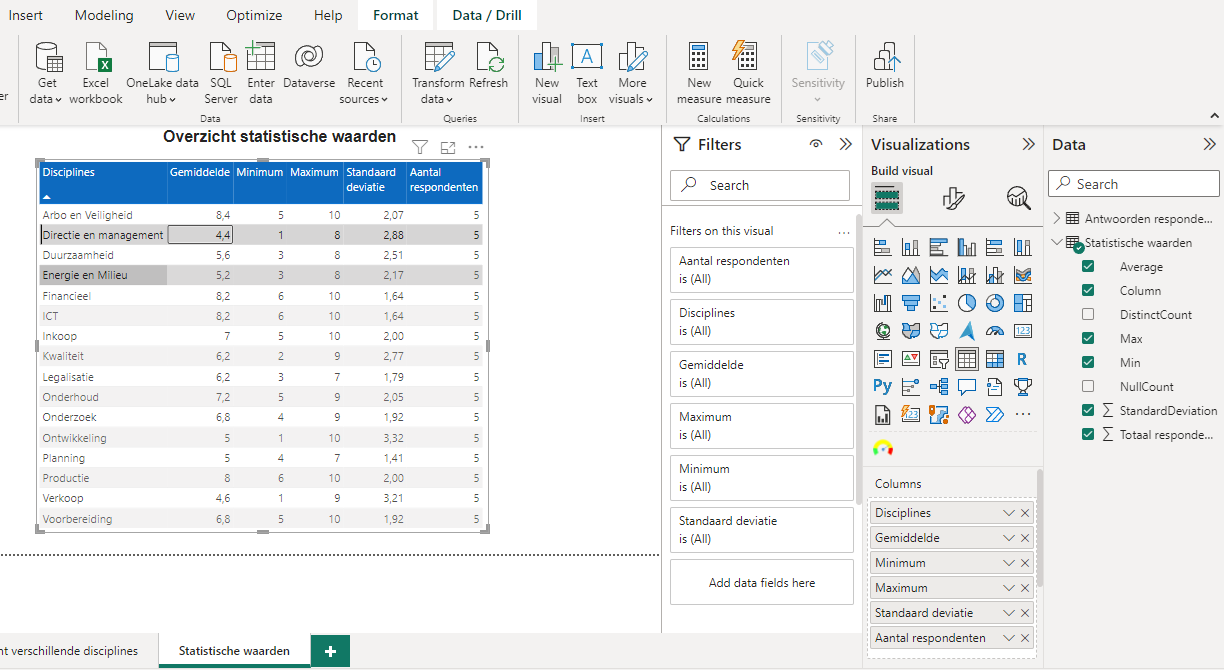Image resolution: width=1224 pixels, height=670 pixels.
Task: Open the Transform data dropdown
Action: (438, 73)
